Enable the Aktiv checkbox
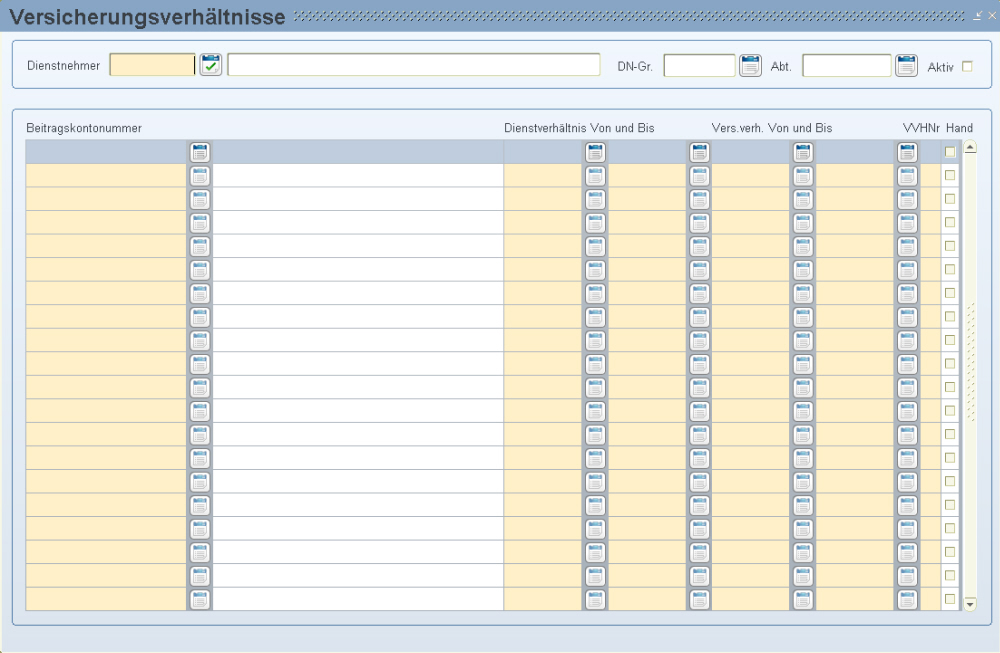The height and width of the screenshot is (653, 1000). pos(966,67)
